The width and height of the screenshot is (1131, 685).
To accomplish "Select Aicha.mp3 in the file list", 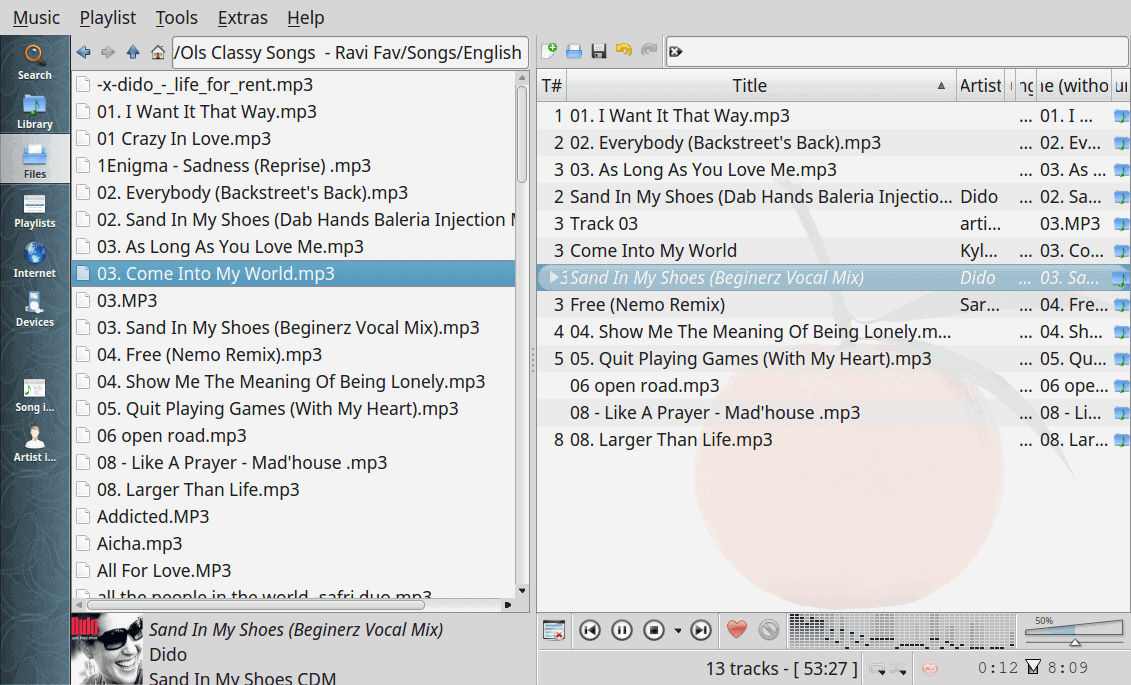I will pyautogui.click(x=139, y=544).
